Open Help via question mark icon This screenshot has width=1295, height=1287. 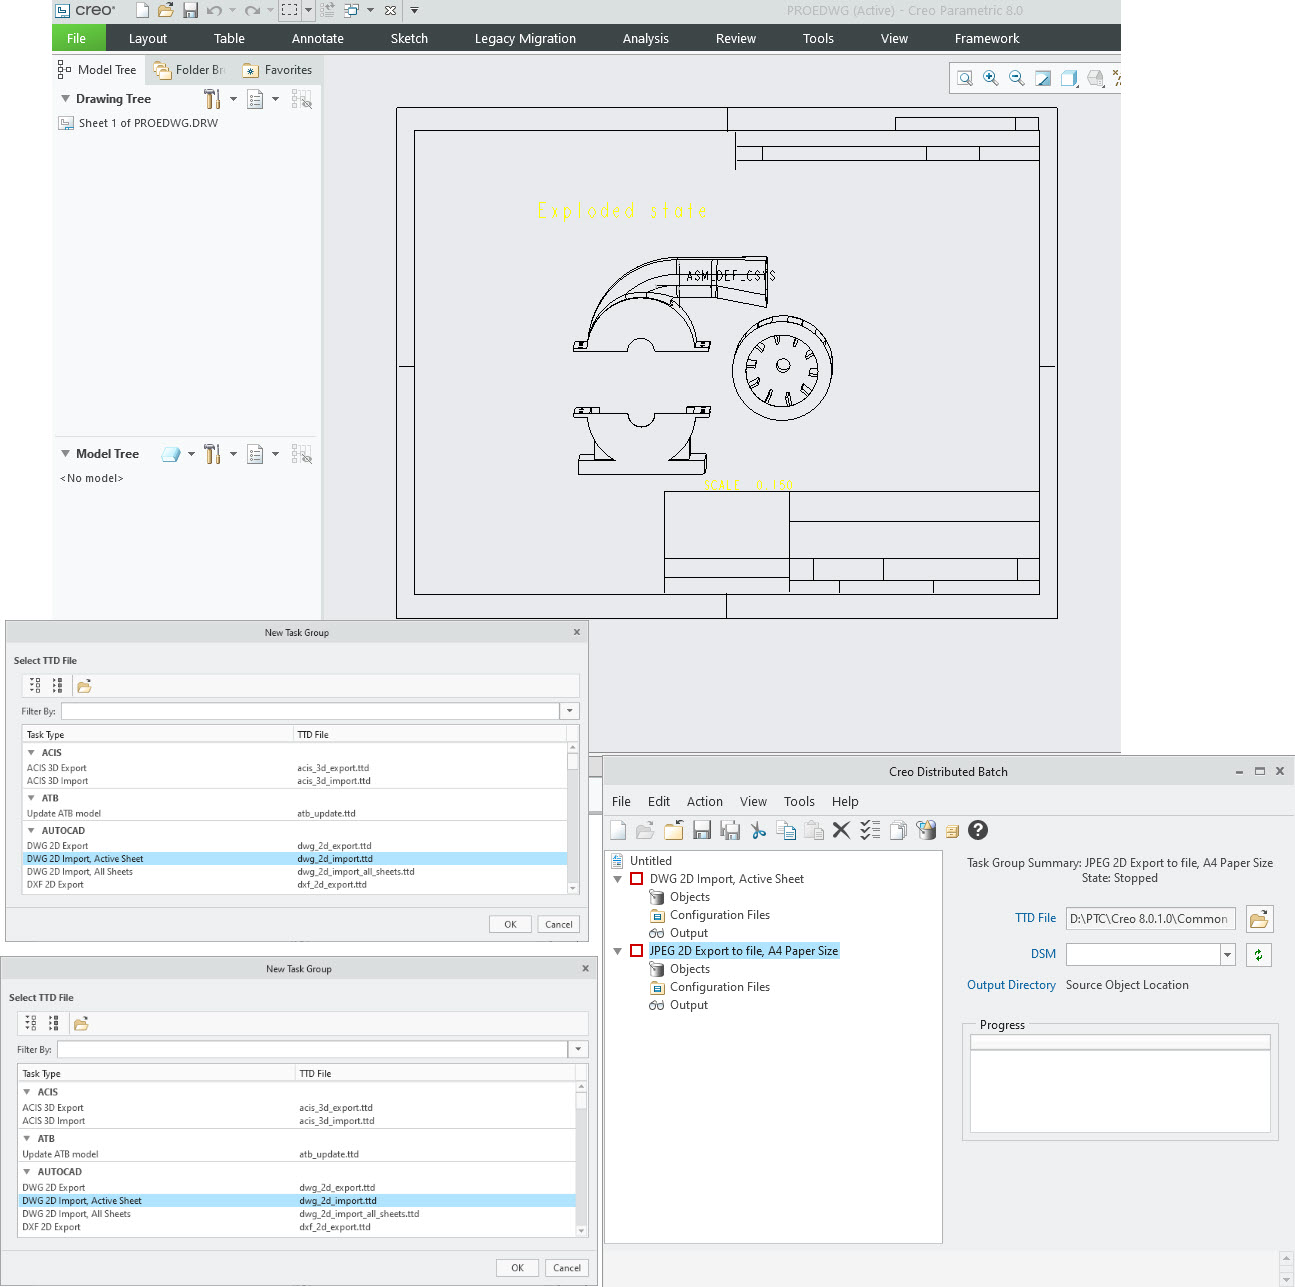(977, 830)
